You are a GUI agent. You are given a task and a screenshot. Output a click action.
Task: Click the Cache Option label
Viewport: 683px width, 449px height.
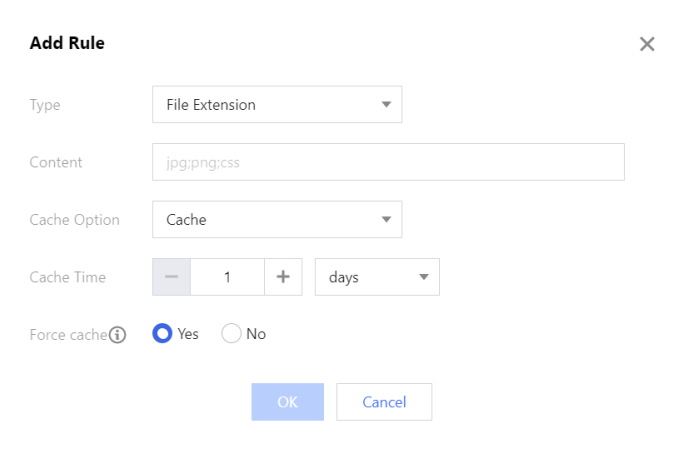pyautogui.click(x=74, y=220)
